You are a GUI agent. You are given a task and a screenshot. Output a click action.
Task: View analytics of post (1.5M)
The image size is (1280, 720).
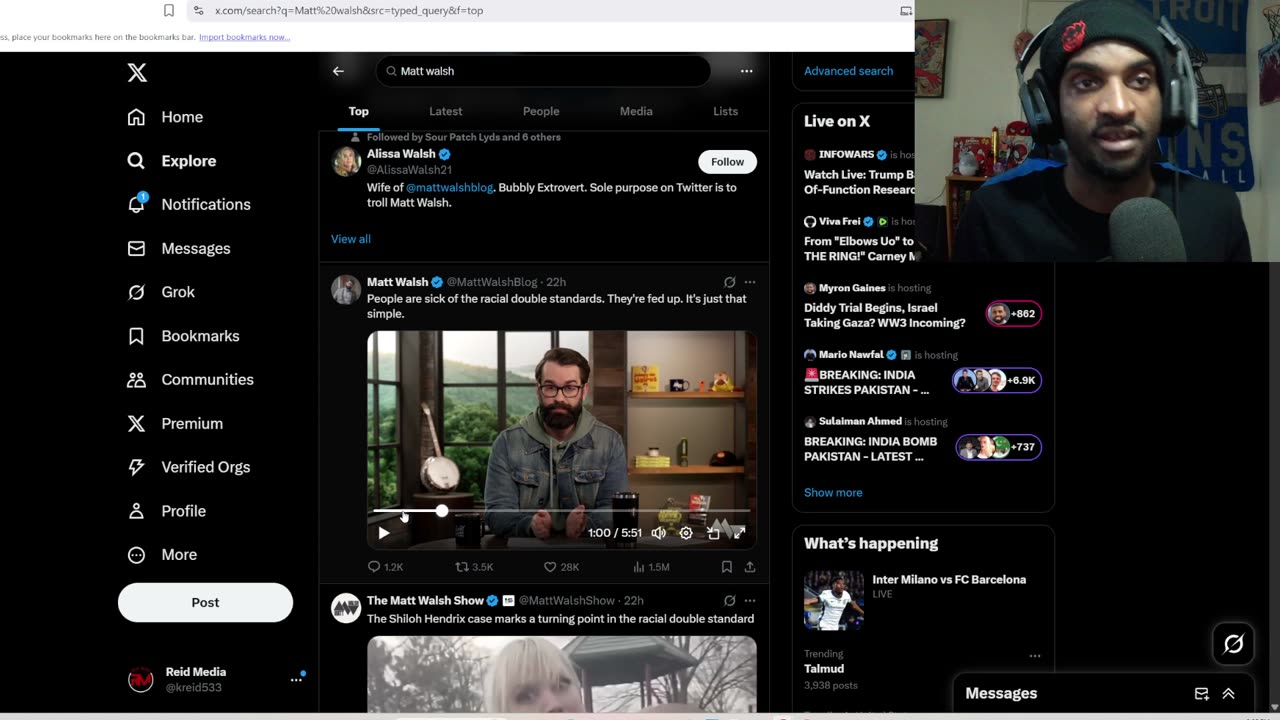click(651, 567)
